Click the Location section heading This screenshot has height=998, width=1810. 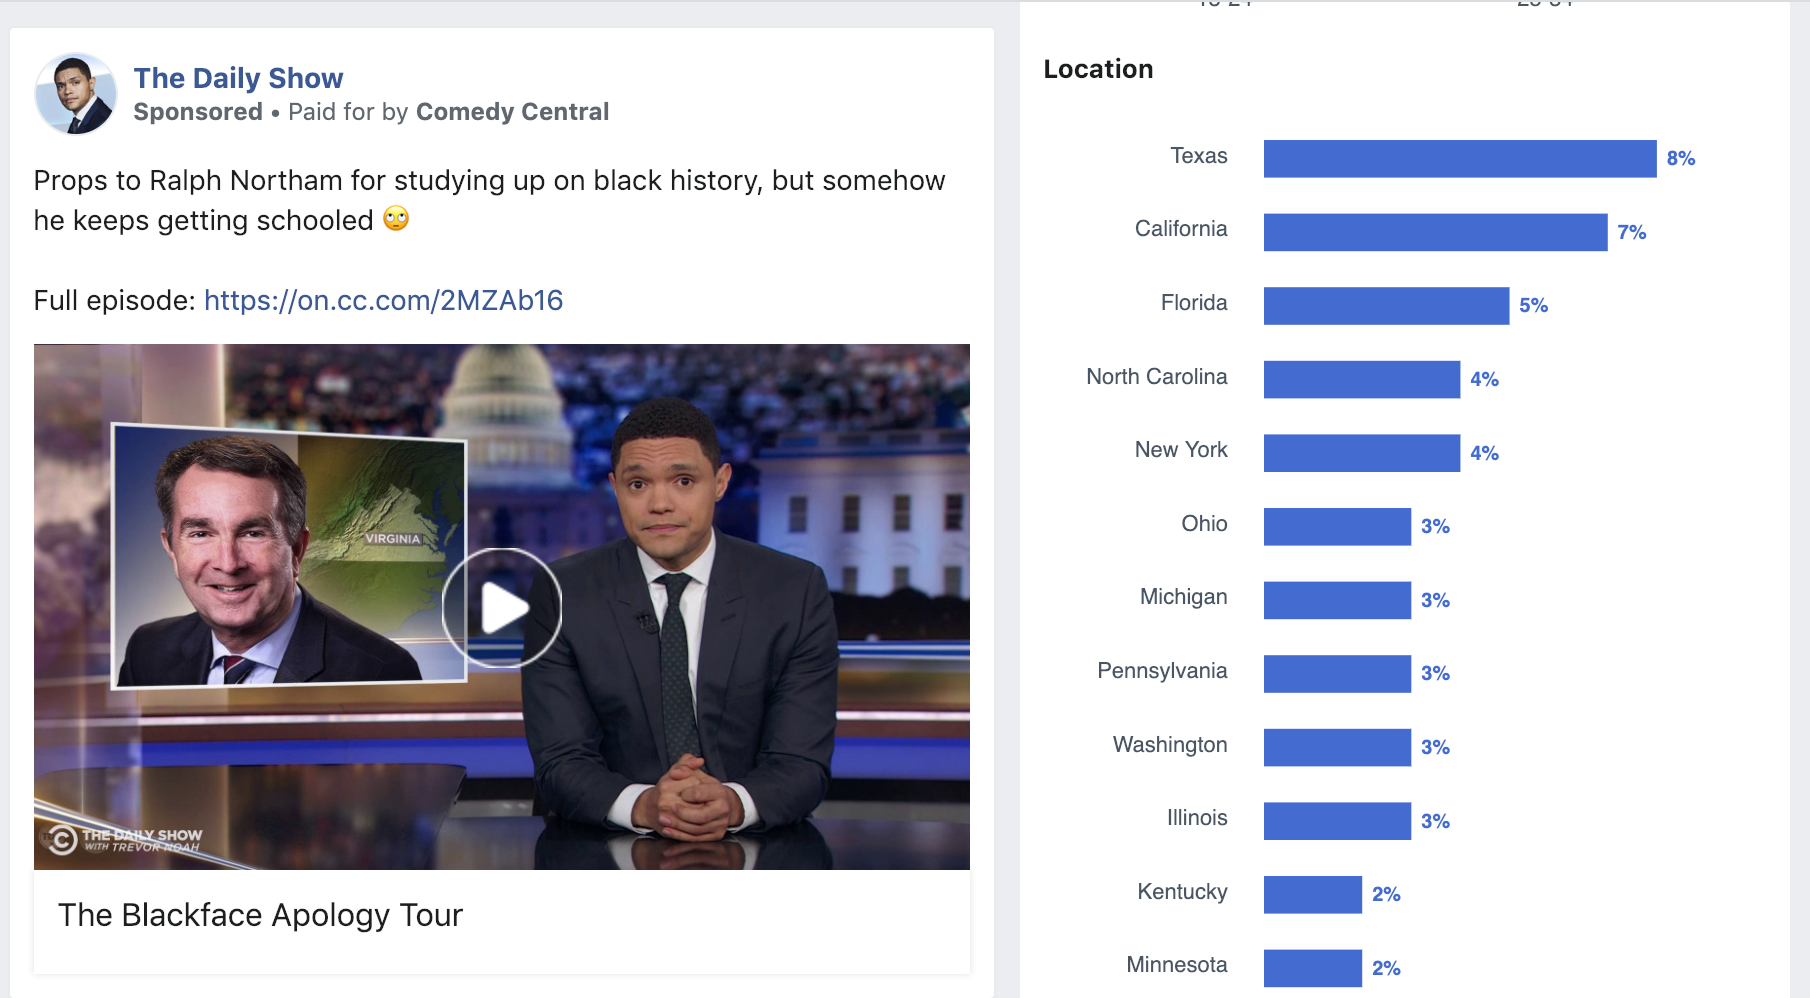pyautogui.click(x=1098, y=69)
